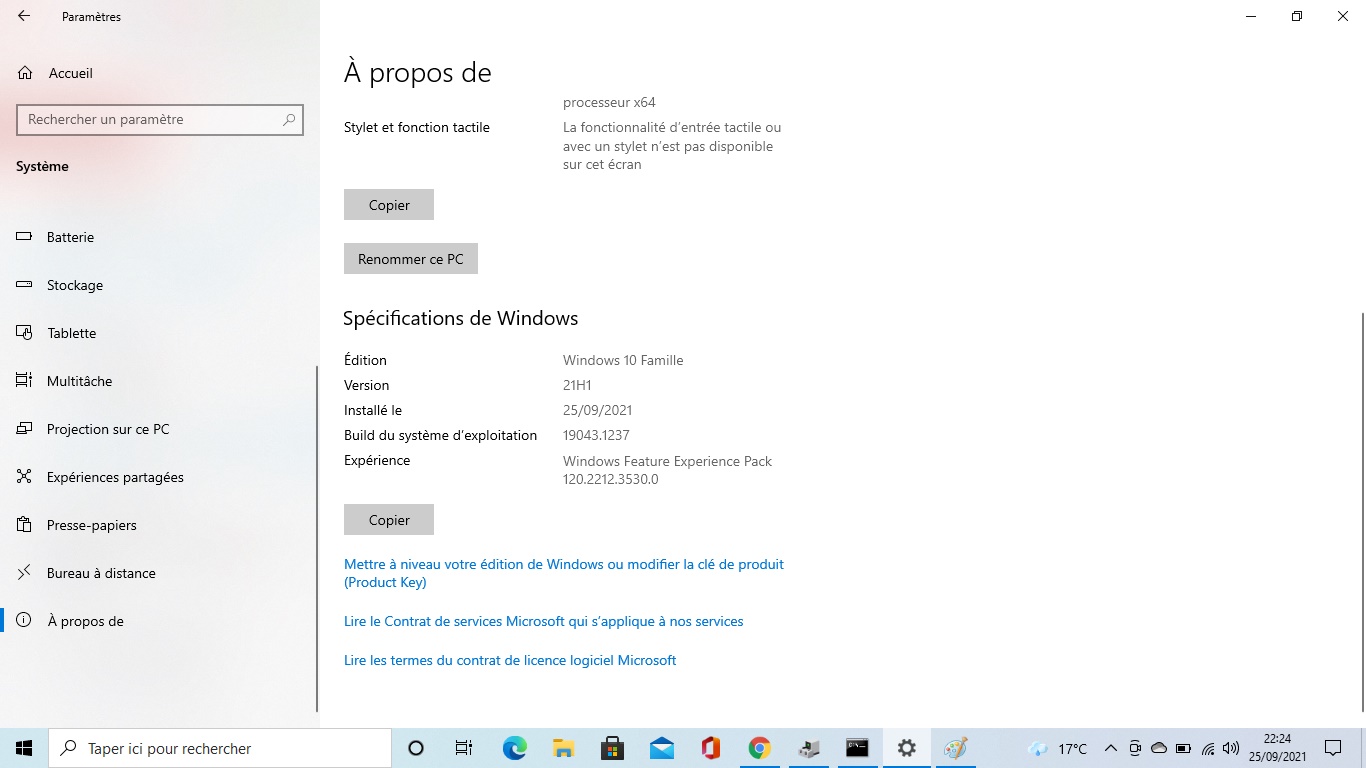Image resolution: width=1366 pixels, height=768 pixels.
Task: Show hidden tray icons chevron
Action: pos(1110,748)
